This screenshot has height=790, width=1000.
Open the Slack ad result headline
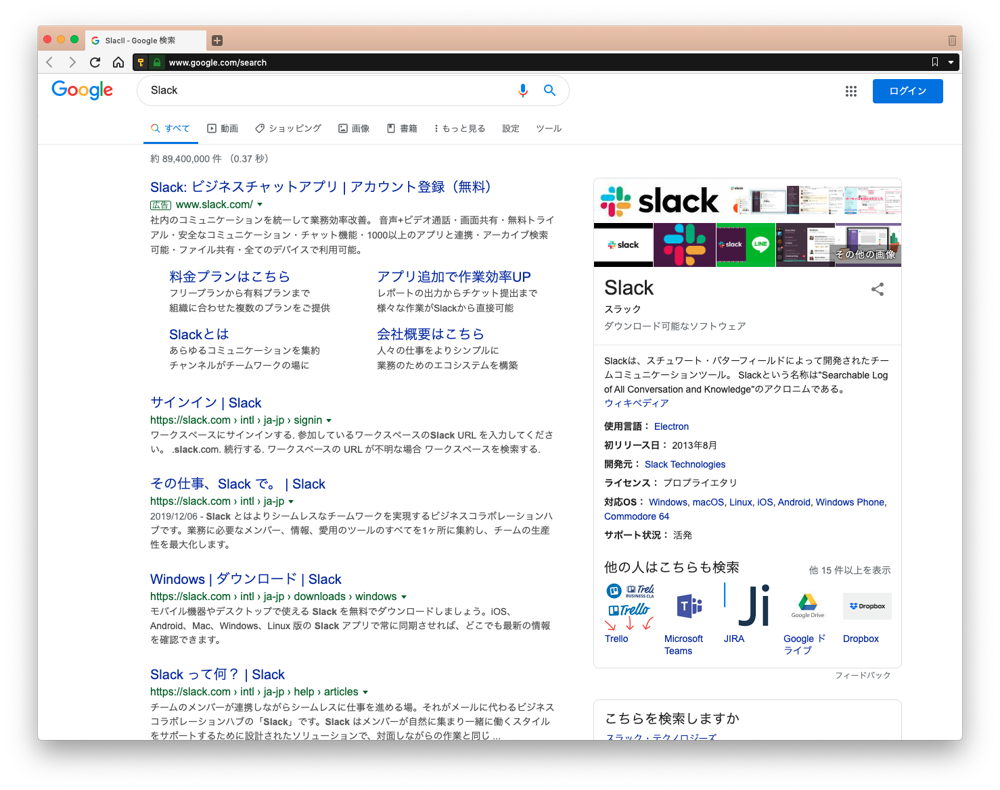[321, 187]
